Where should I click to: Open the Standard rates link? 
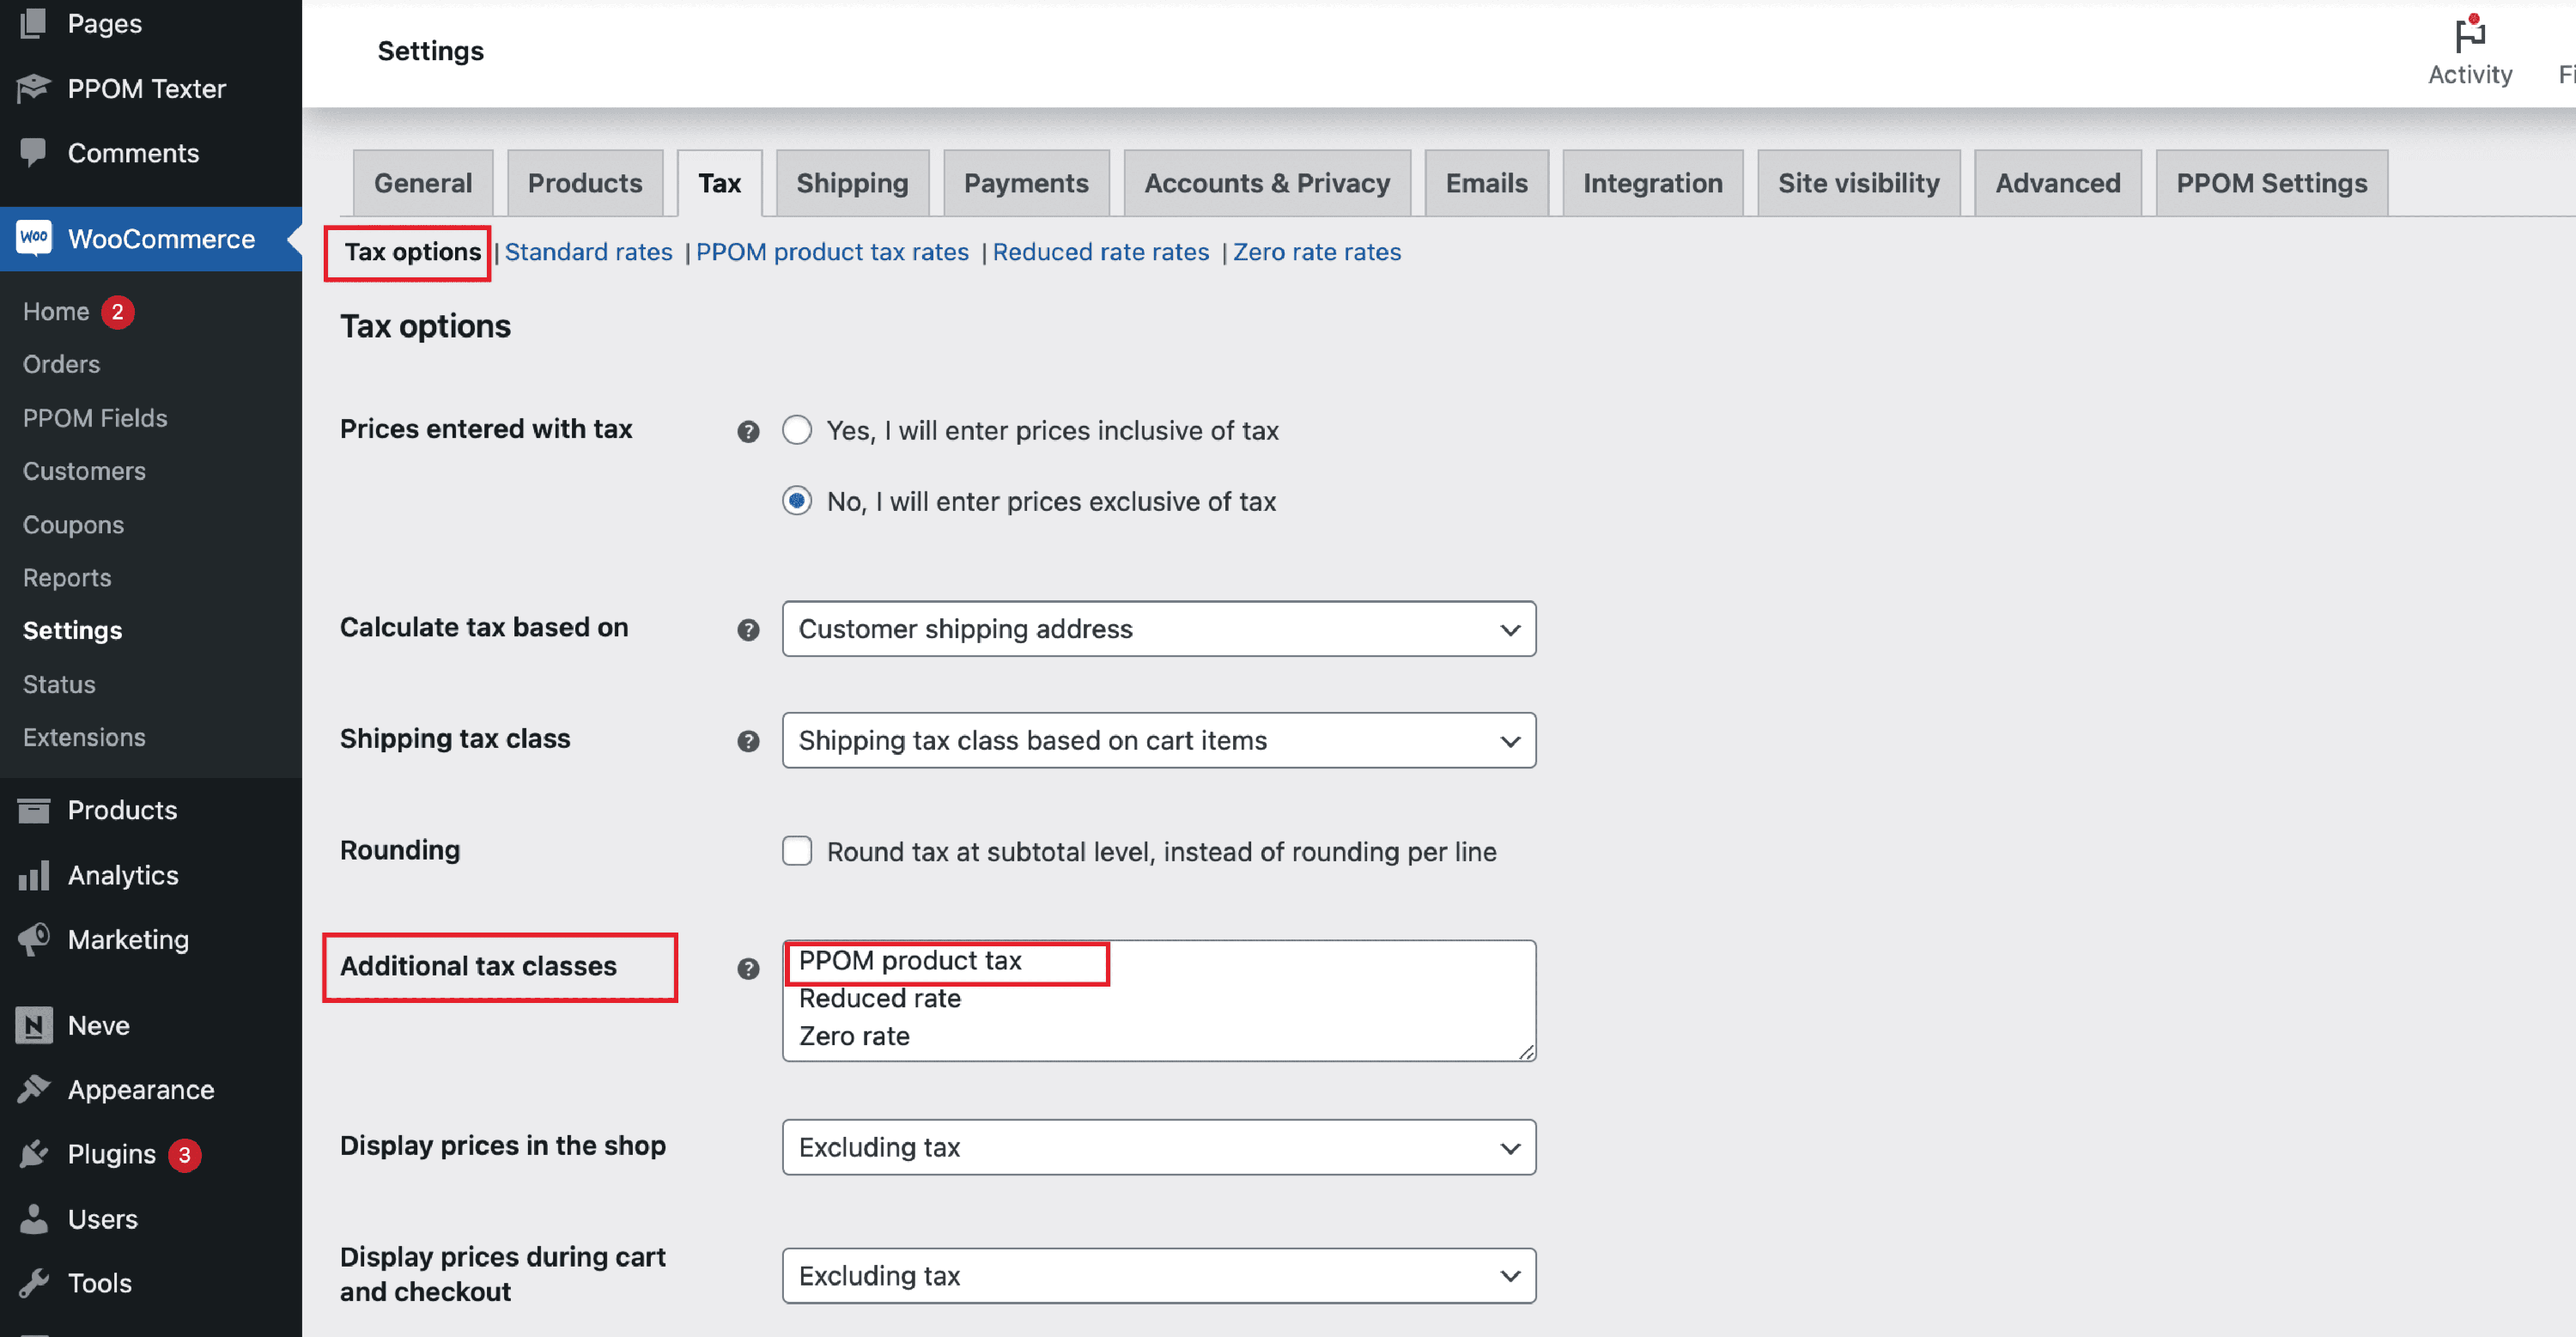(588, 252)
